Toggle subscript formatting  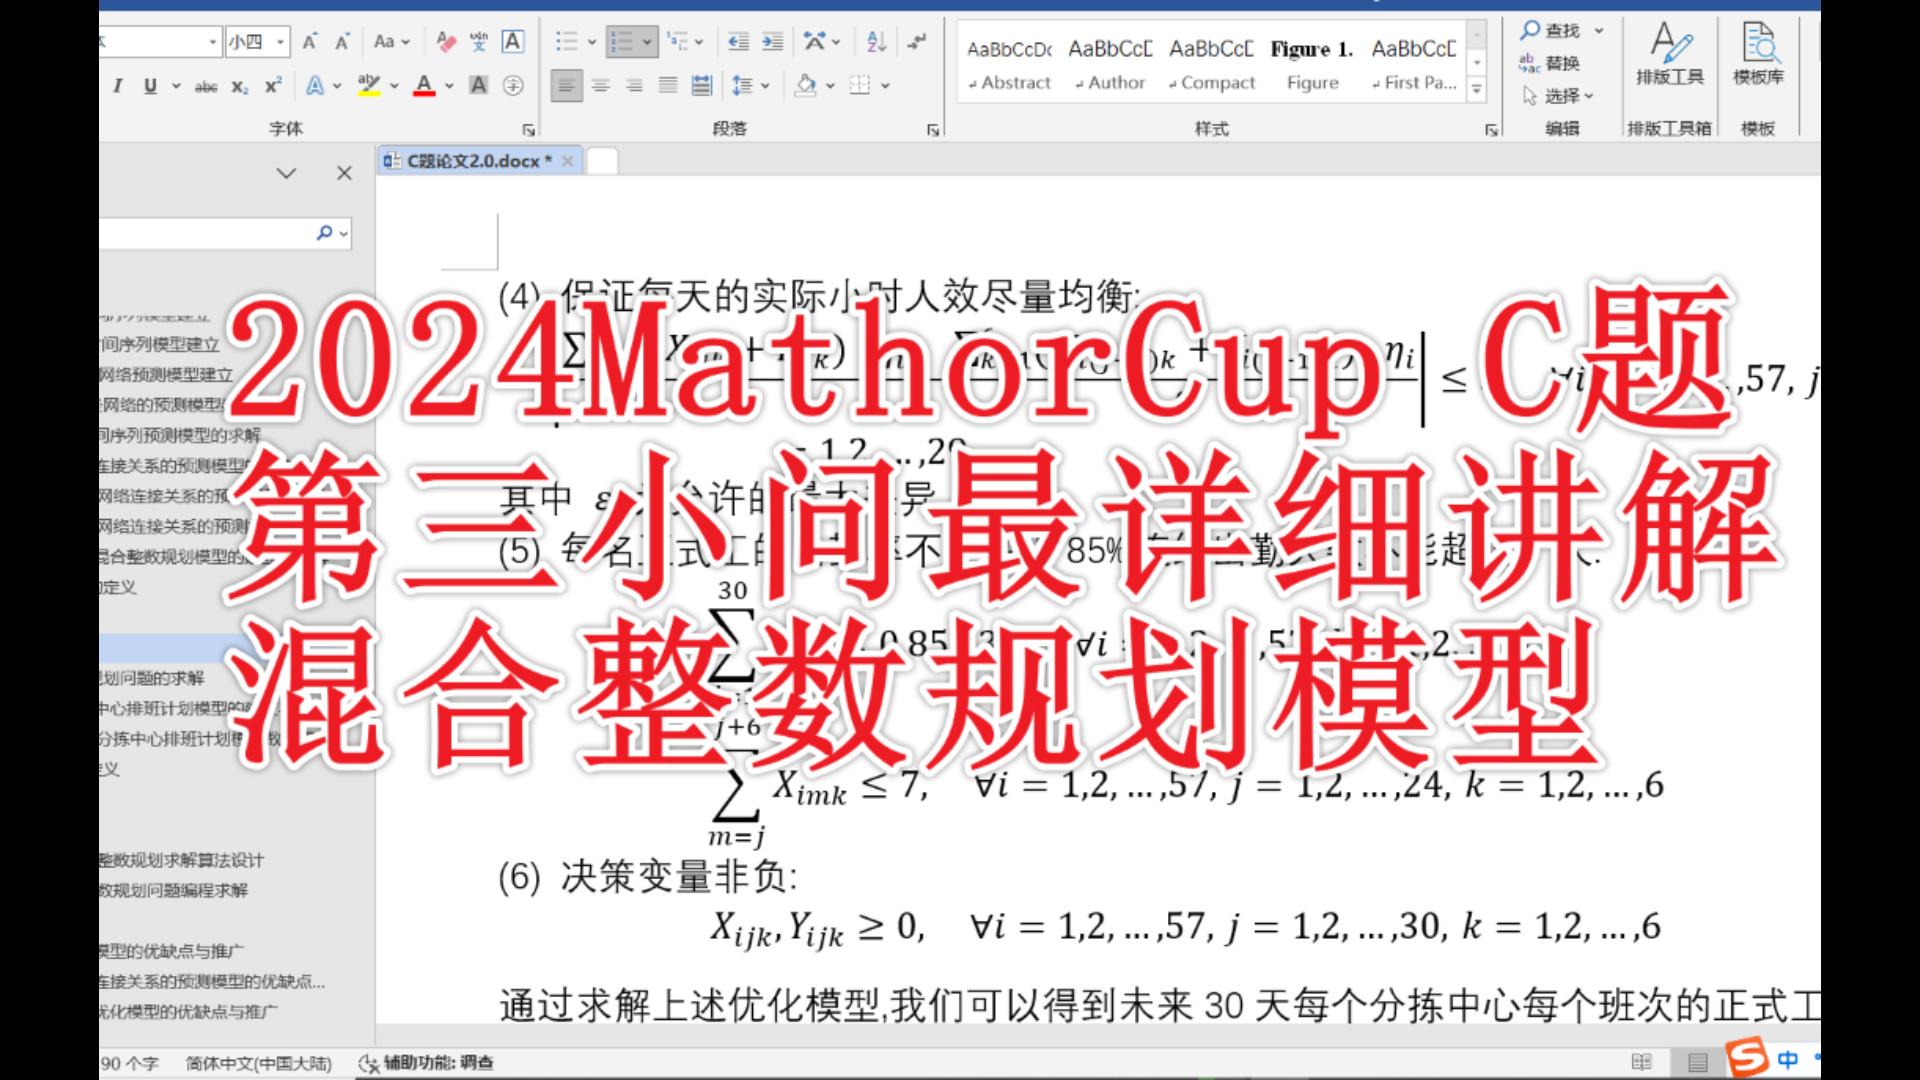tap(240, 86)
